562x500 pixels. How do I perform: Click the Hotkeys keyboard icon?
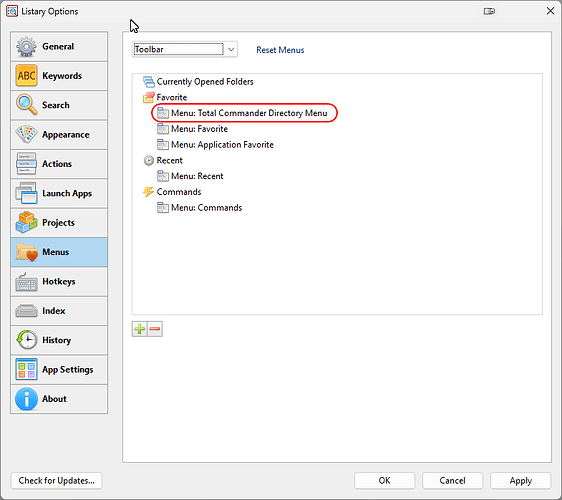[x=26, y=281]
